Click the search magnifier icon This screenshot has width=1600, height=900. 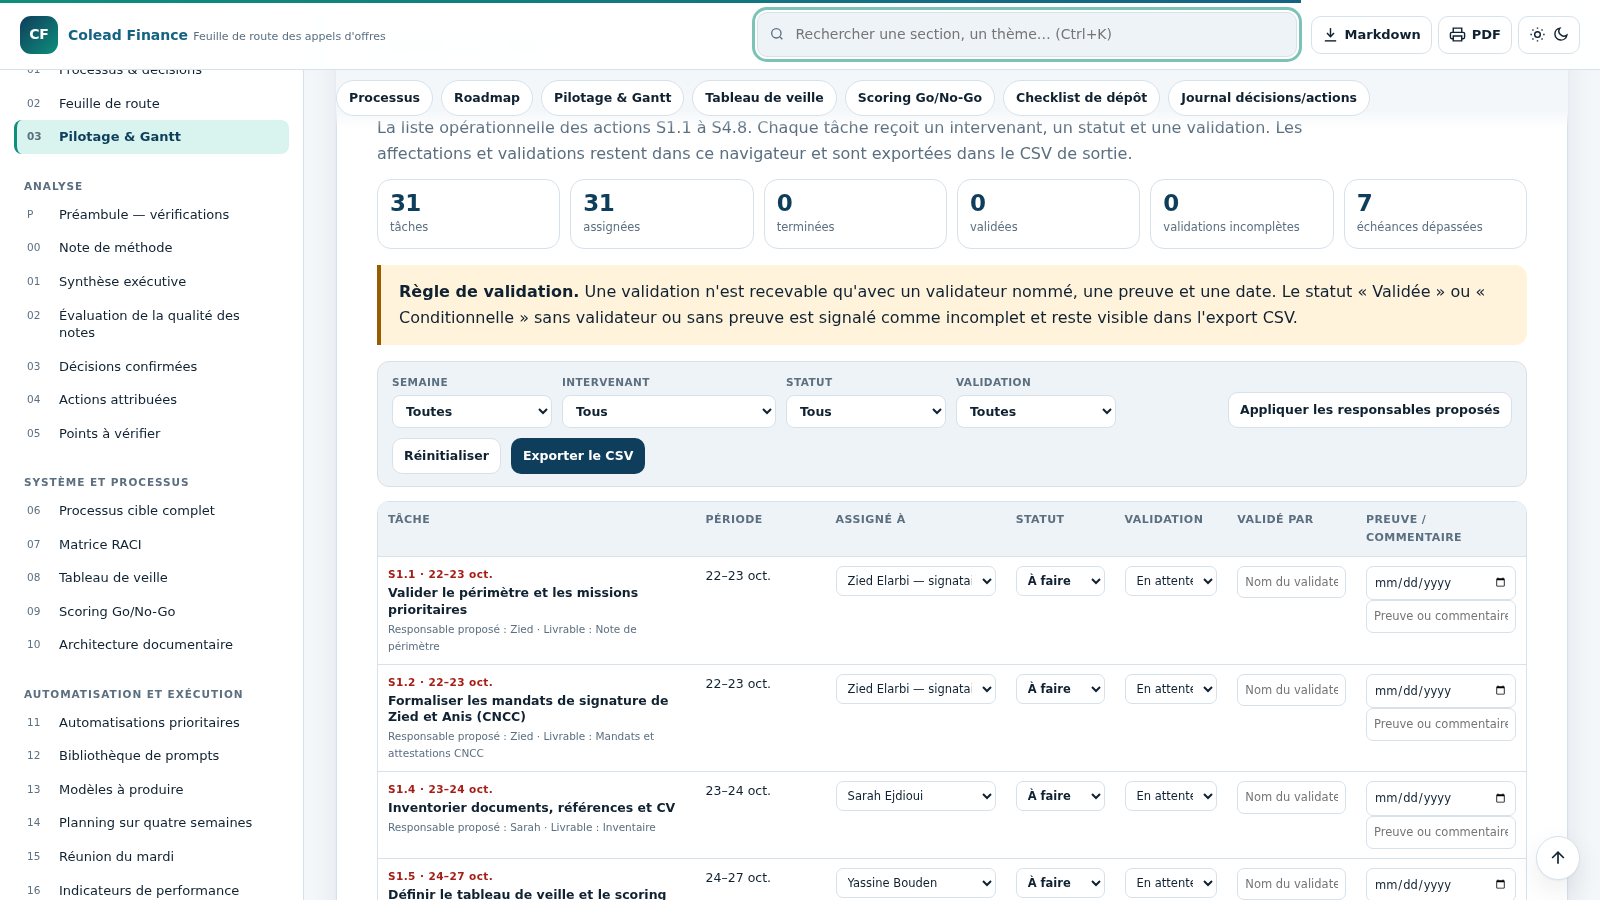pos(777,34)
